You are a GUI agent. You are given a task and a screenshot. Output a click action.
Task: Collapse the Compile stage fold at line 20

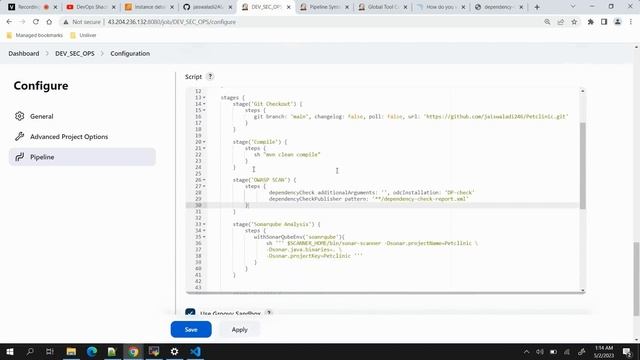[x=204, y=142]
